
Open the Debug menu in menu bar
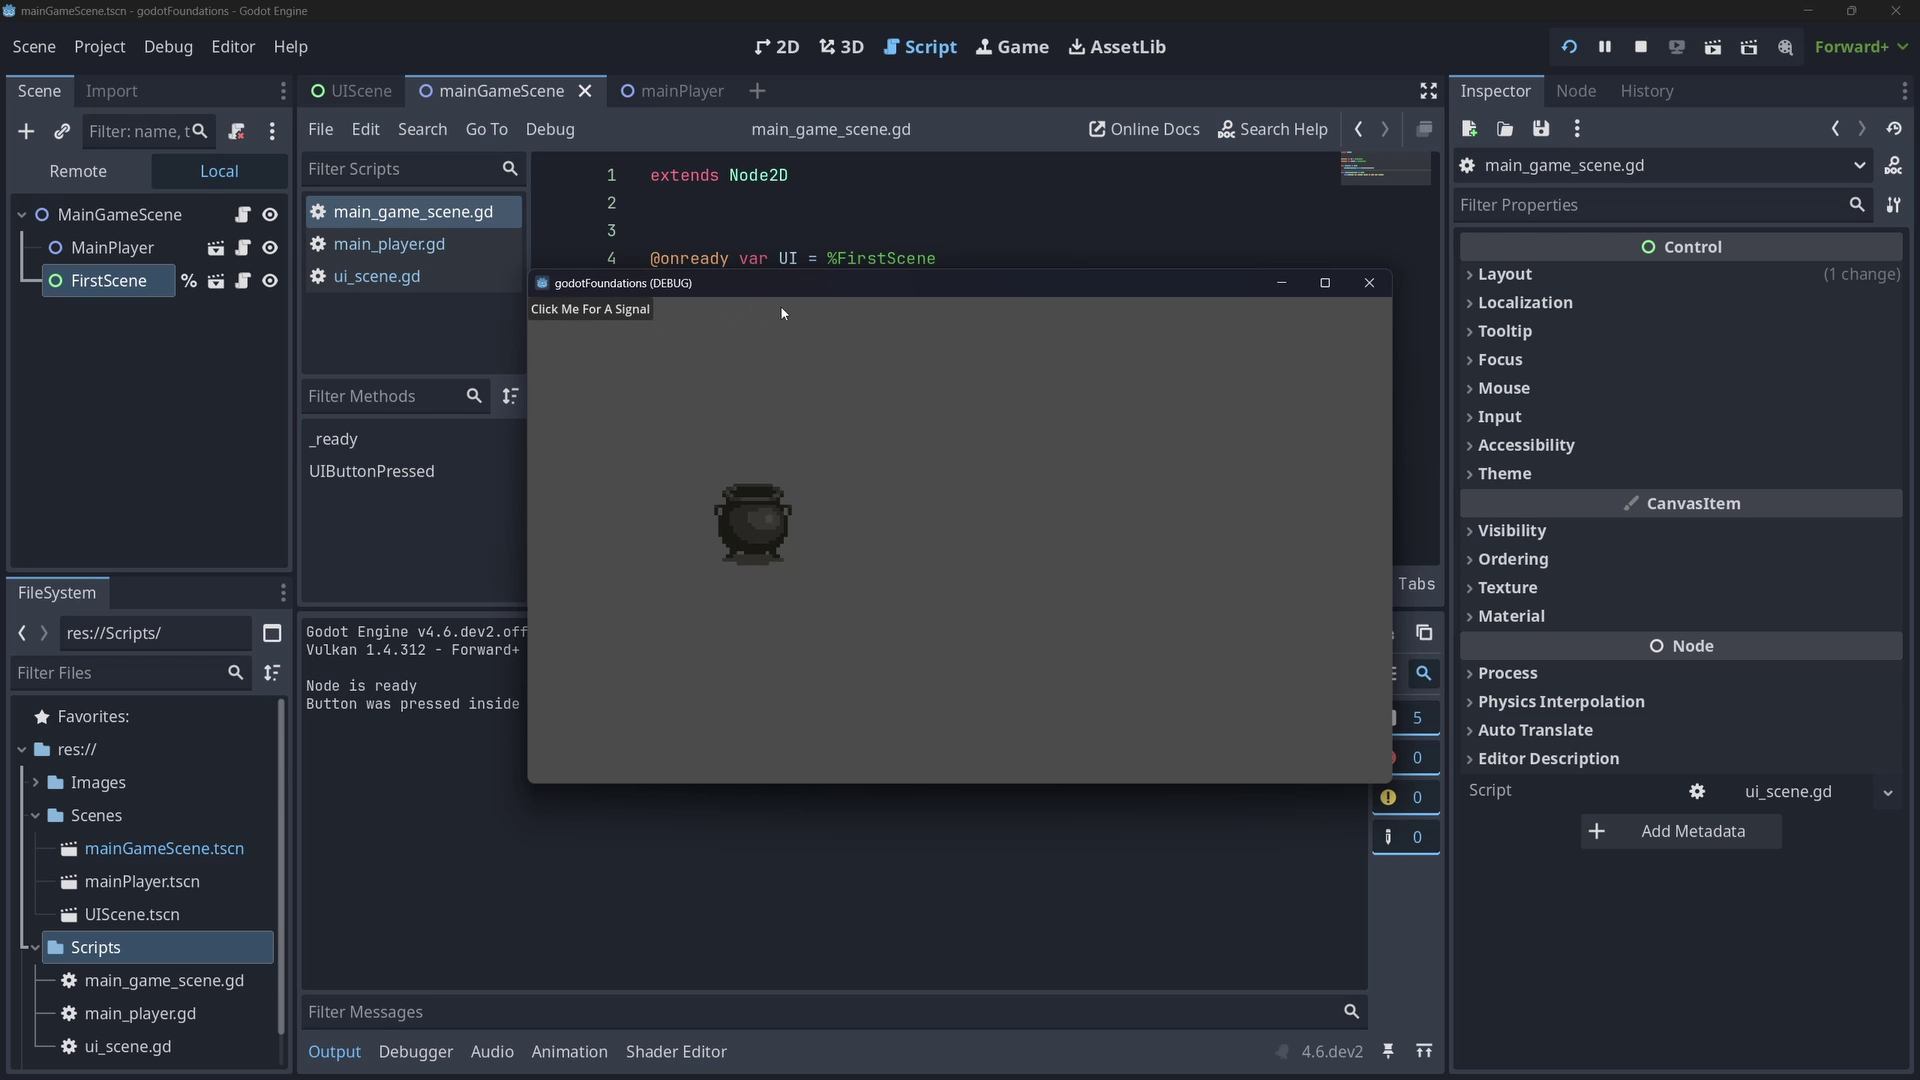[x=167, y=47]
